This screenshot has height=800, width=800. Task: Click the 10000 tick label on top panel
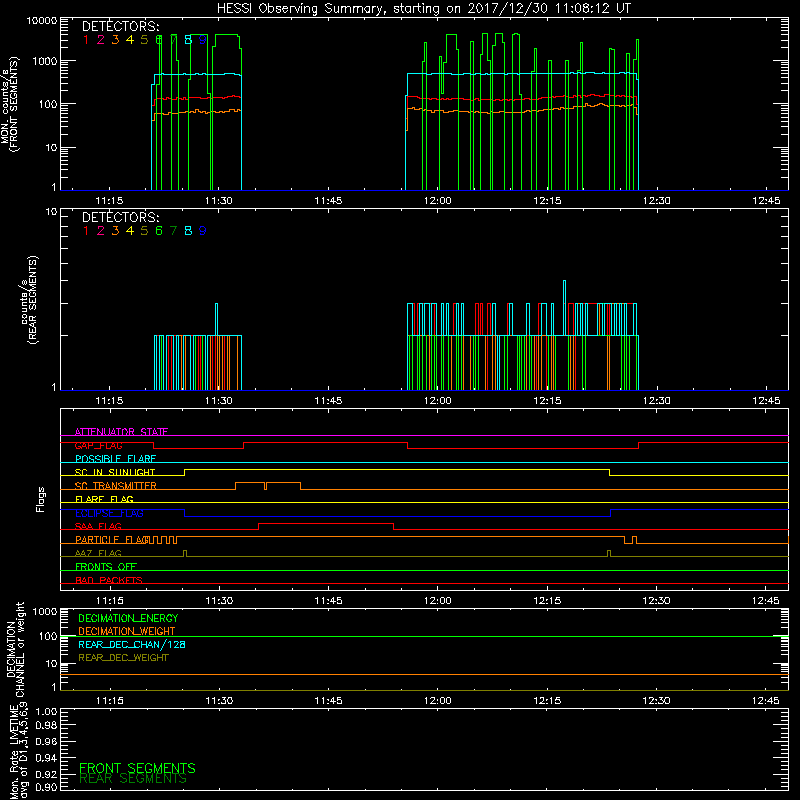(x=42, y=21)
